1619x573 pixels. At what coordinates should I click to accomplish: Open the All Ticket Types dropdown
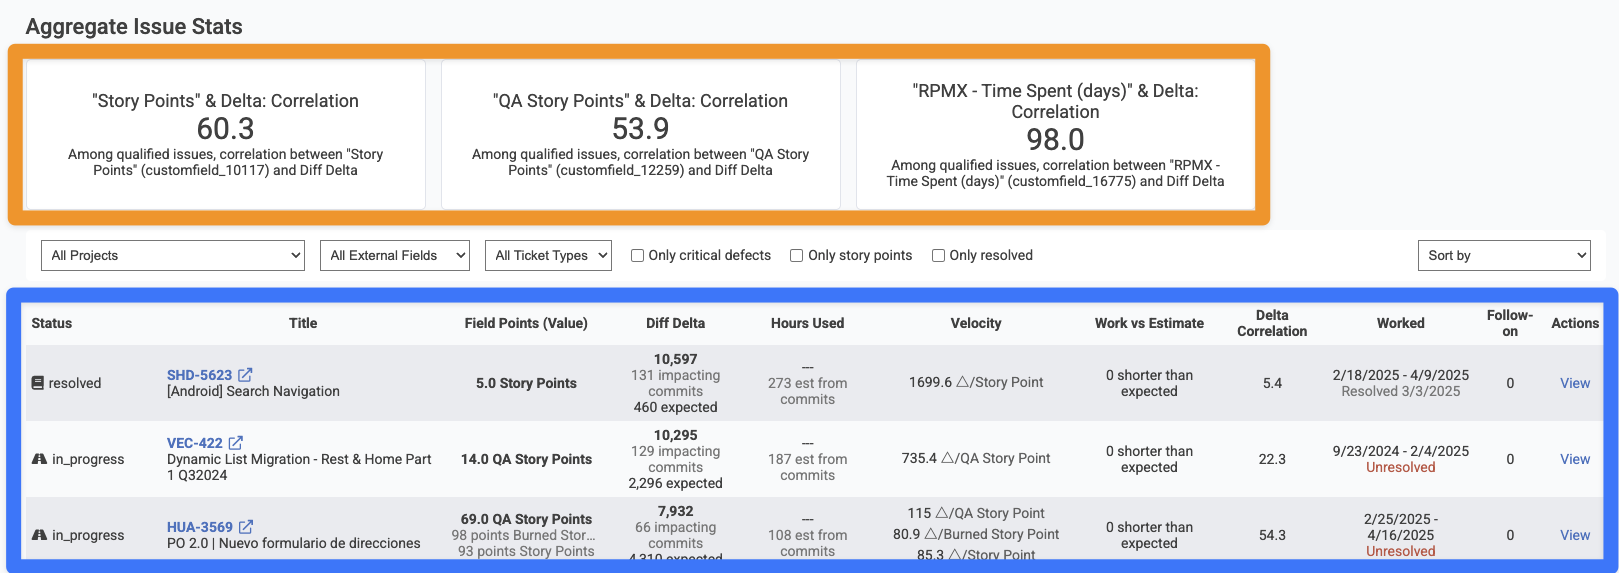point(548,256)
